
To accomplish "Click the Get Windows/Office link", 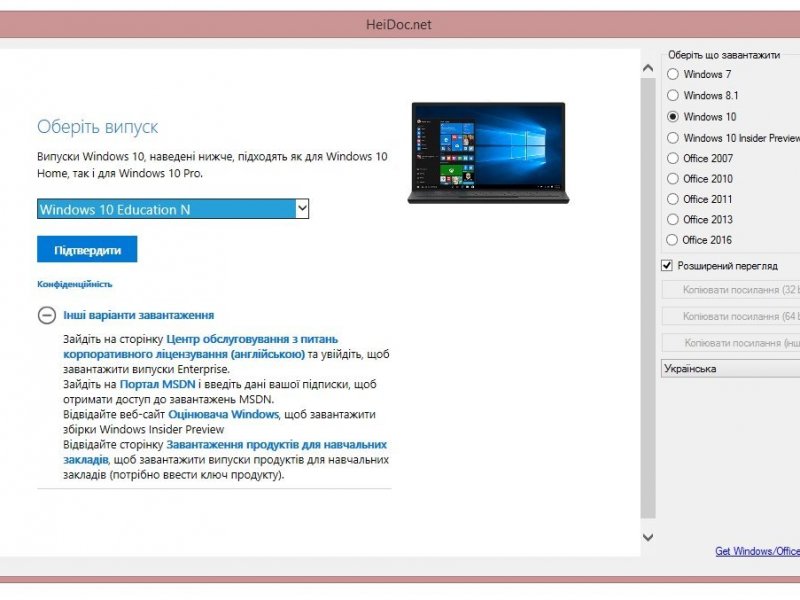I will pyautogui.click(x=757, y=551).
